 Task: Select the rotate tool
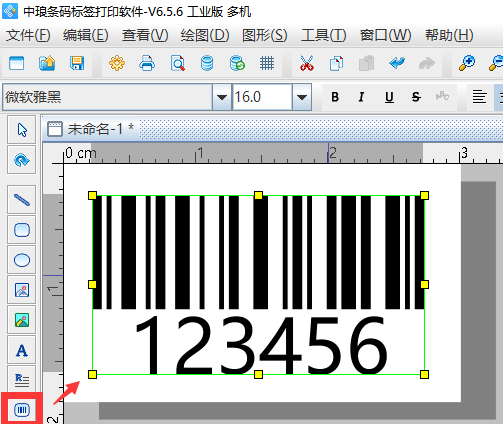click(22, 160)
